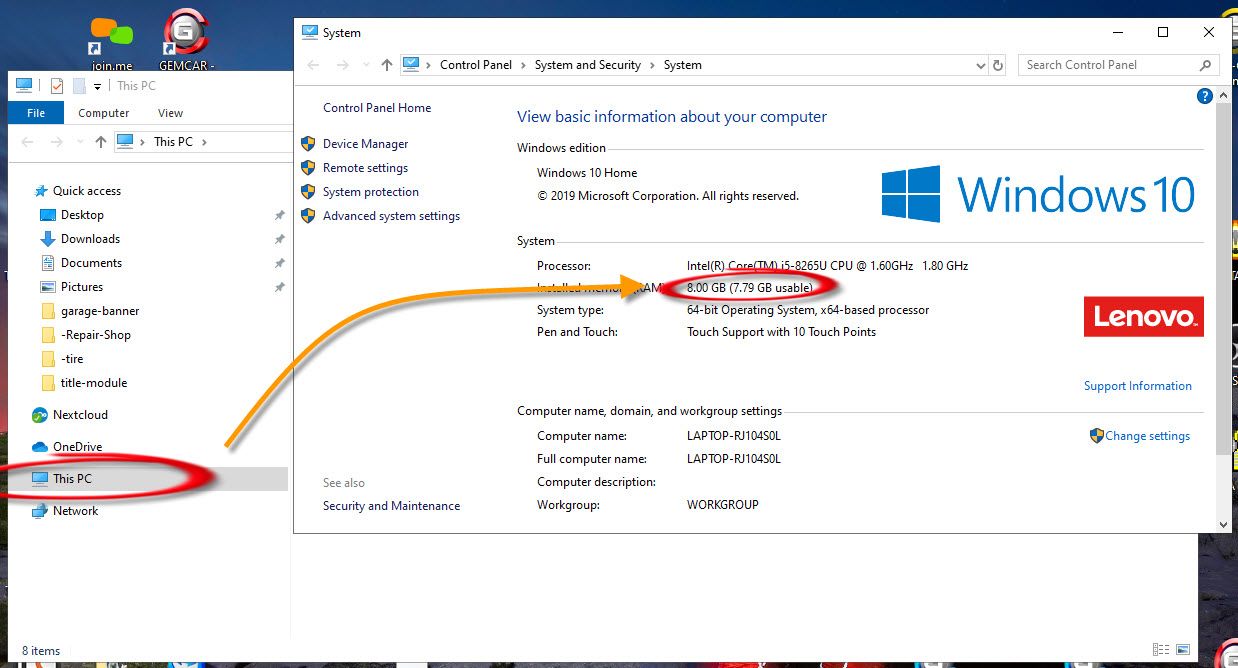Open the GEMCAR desktop shortcut
This screenshot has height=668, width=1238.
pyautogui.click(x=186, y=42)
